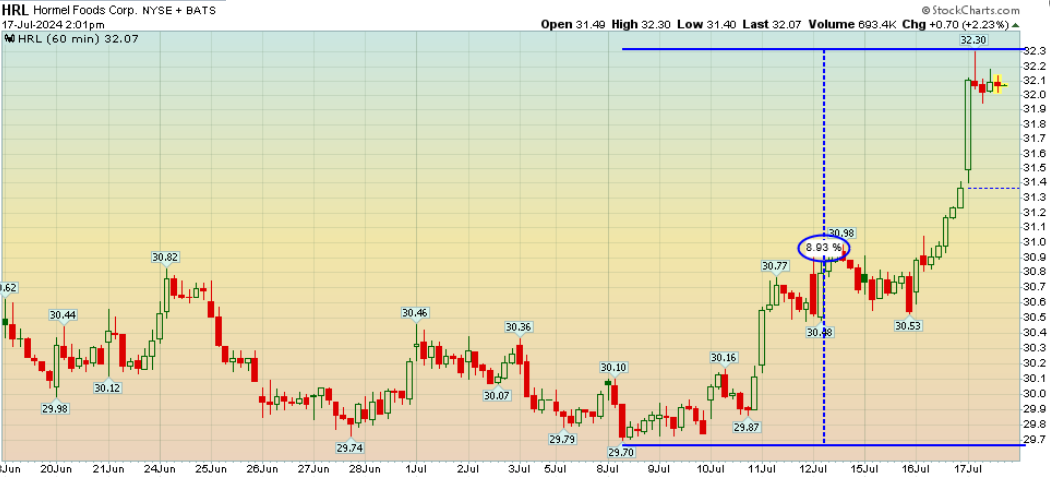Click the 32.0 price axis tick
The width and height of the screenshot is (1050, 477).
(1035, 94)
